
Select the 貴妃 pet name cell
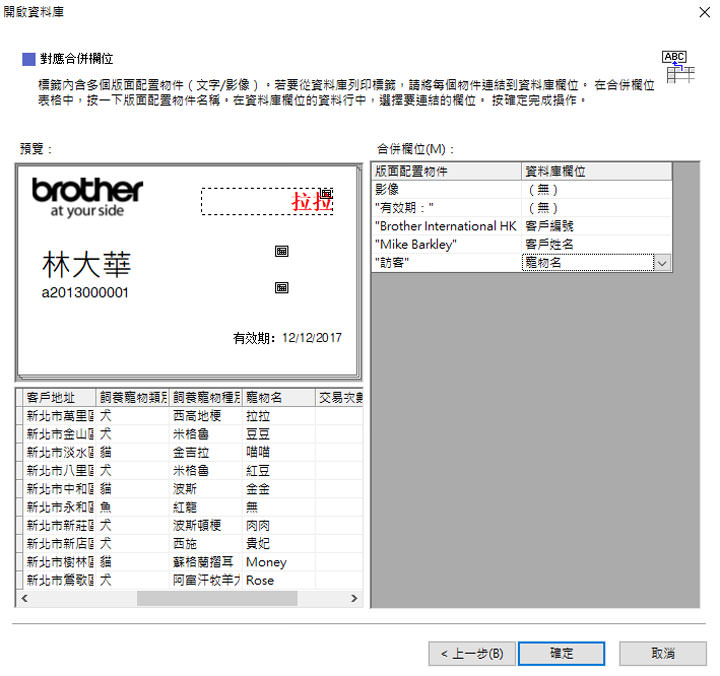pos(279,544)
